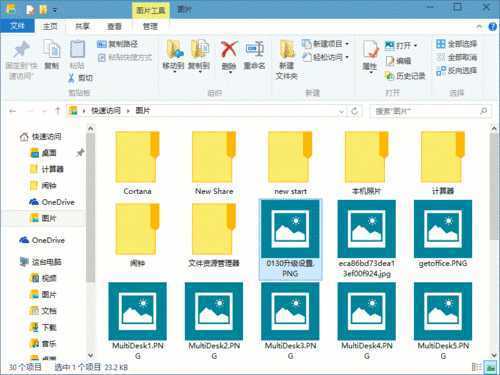
Task: Open the quick access toolbar customize dropdown
Action: pos(54,11)
